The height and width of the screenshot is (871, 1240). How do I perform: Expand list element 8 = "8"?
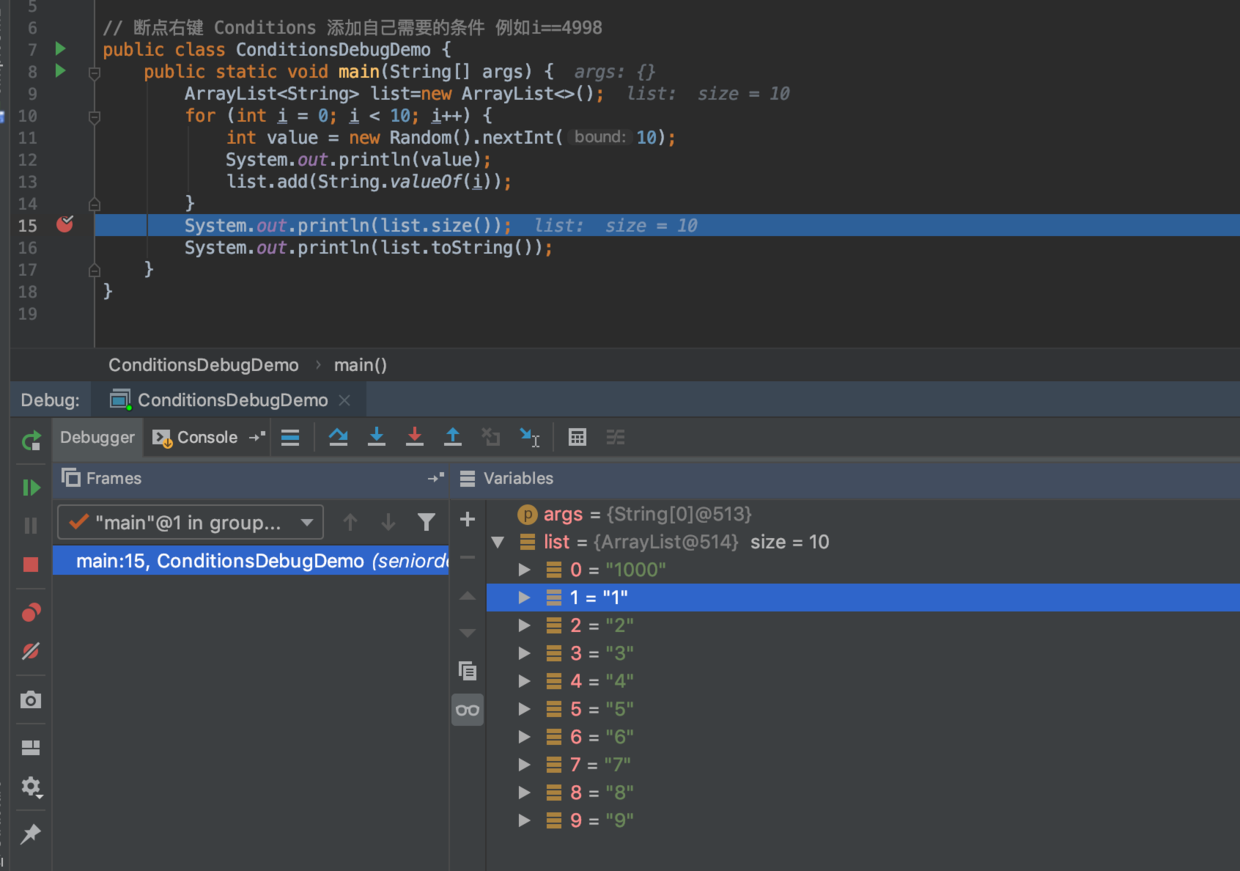[524, 793]
